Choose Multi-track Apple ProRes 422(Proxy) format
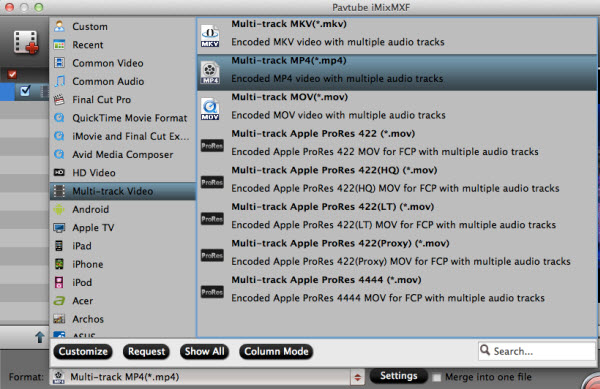Image resolution: width=600 pixels, height=389 pixels. [x=397, y=256]
